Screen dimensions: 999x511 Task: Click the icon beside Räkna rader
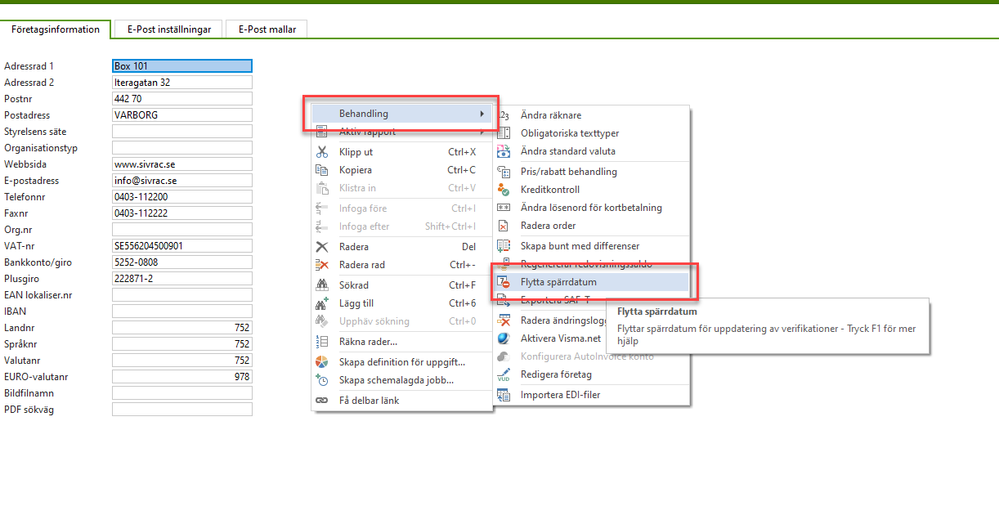(x=322, y=342)
